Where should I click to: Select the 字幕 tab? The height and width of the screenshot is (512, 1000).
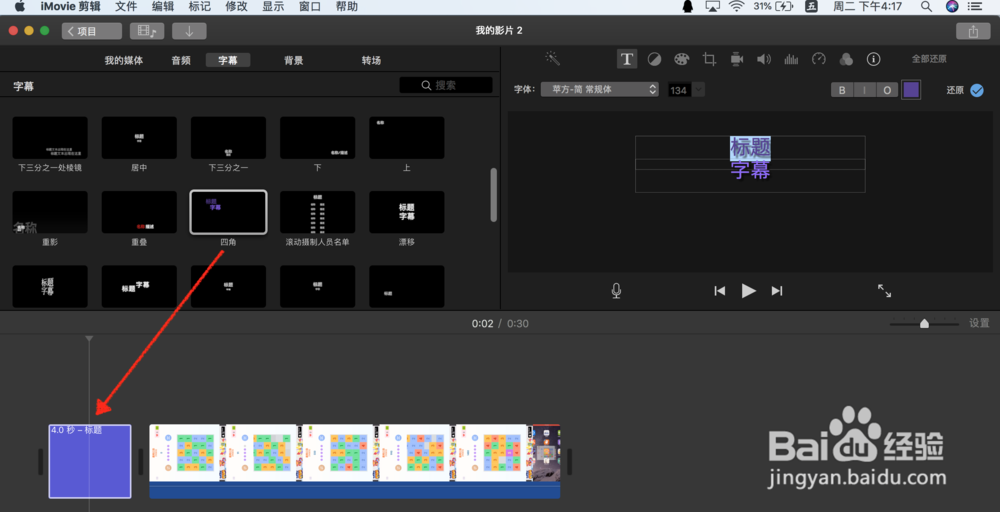tap(228, 61)
